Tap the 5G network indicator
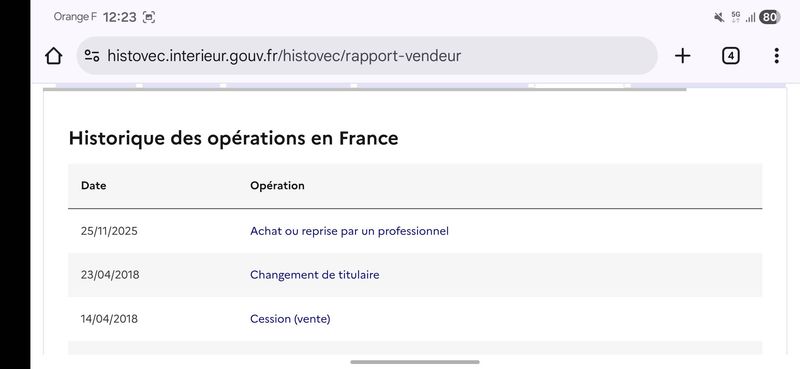Screen dimensions: 800x369 tap(736, 17)
